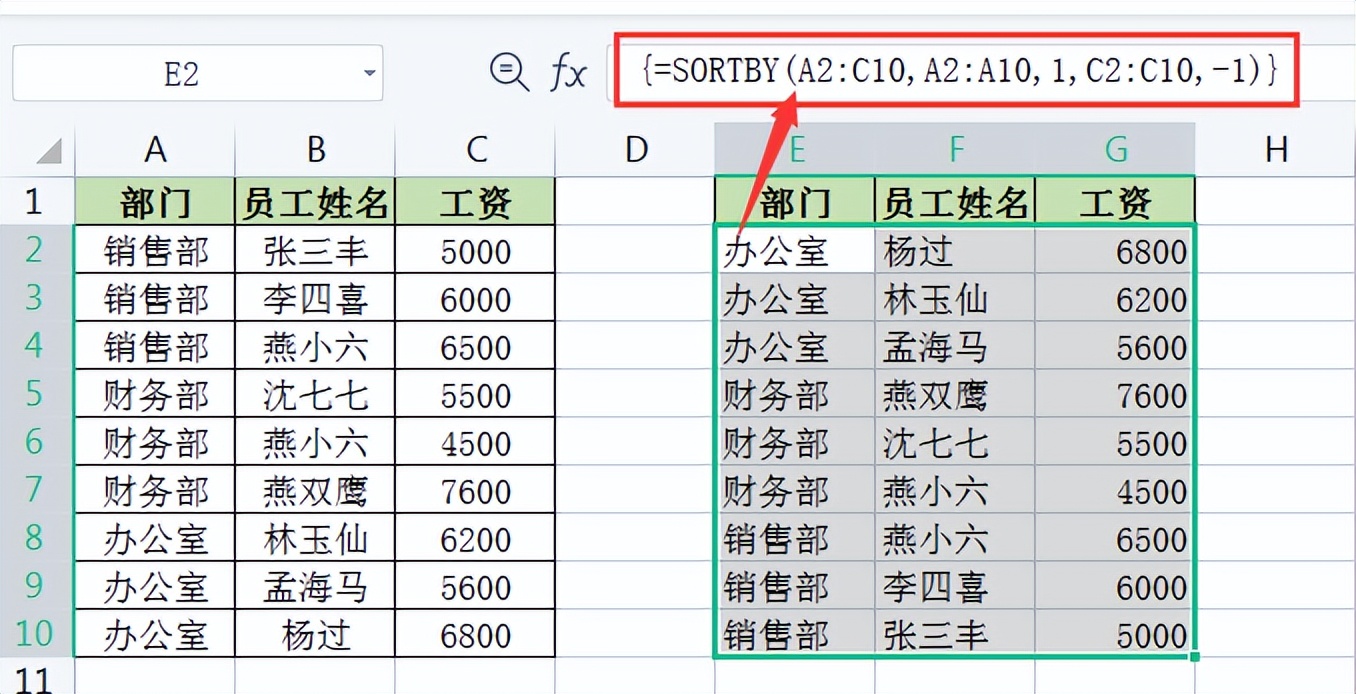Select the 部门 header cell in column E
Image resolution: width=1356 pixels, height=694 pixels.
point(795,200)
